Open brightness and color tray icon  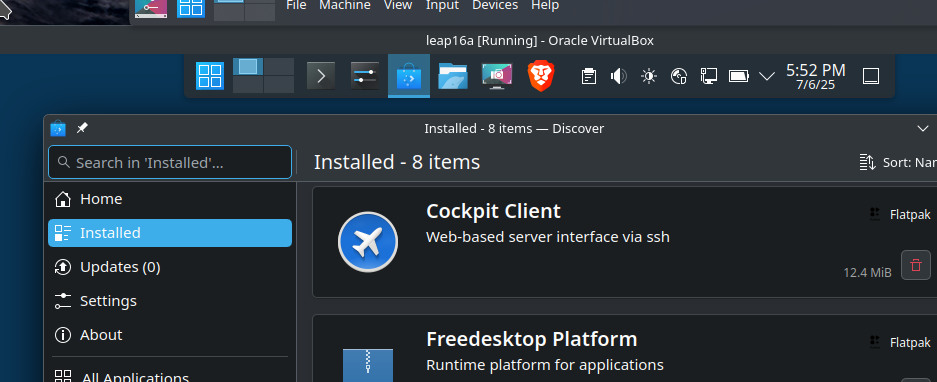tap(648, 76)
